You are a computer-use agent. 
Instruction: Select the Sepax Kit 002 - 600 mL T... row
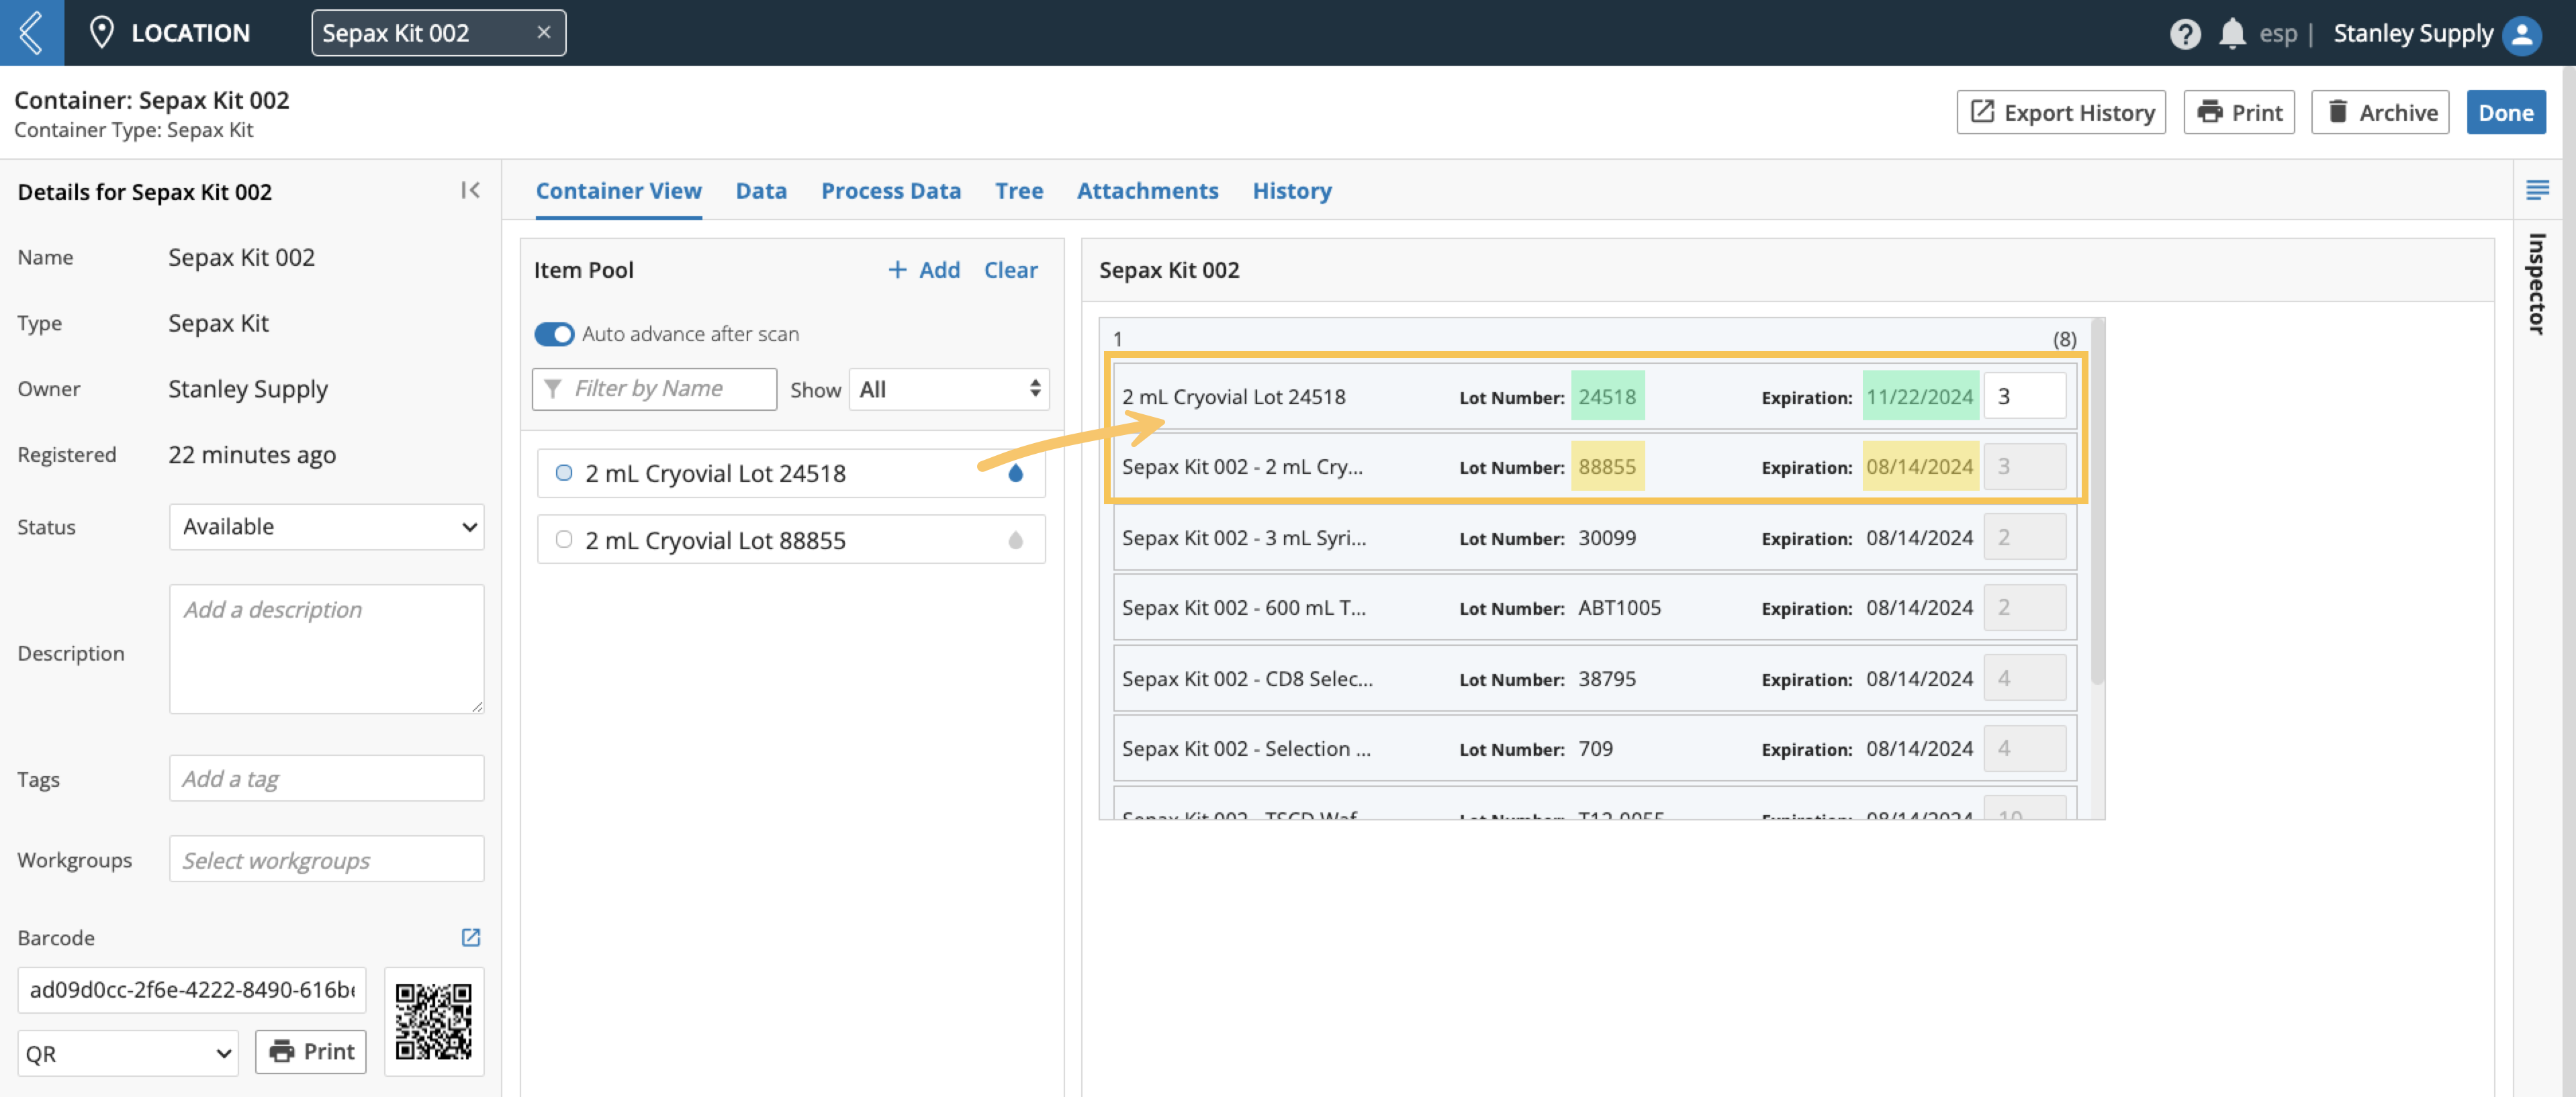[x=1594, y=607]
